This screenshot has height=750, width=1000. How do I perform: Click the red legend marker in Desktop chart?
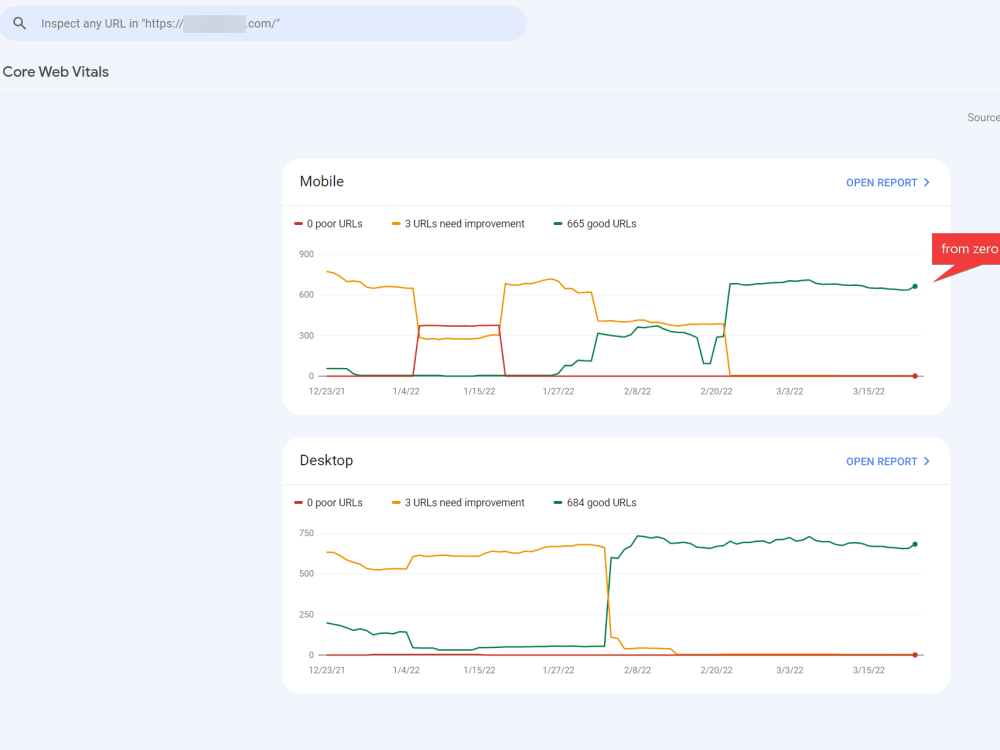299,503
